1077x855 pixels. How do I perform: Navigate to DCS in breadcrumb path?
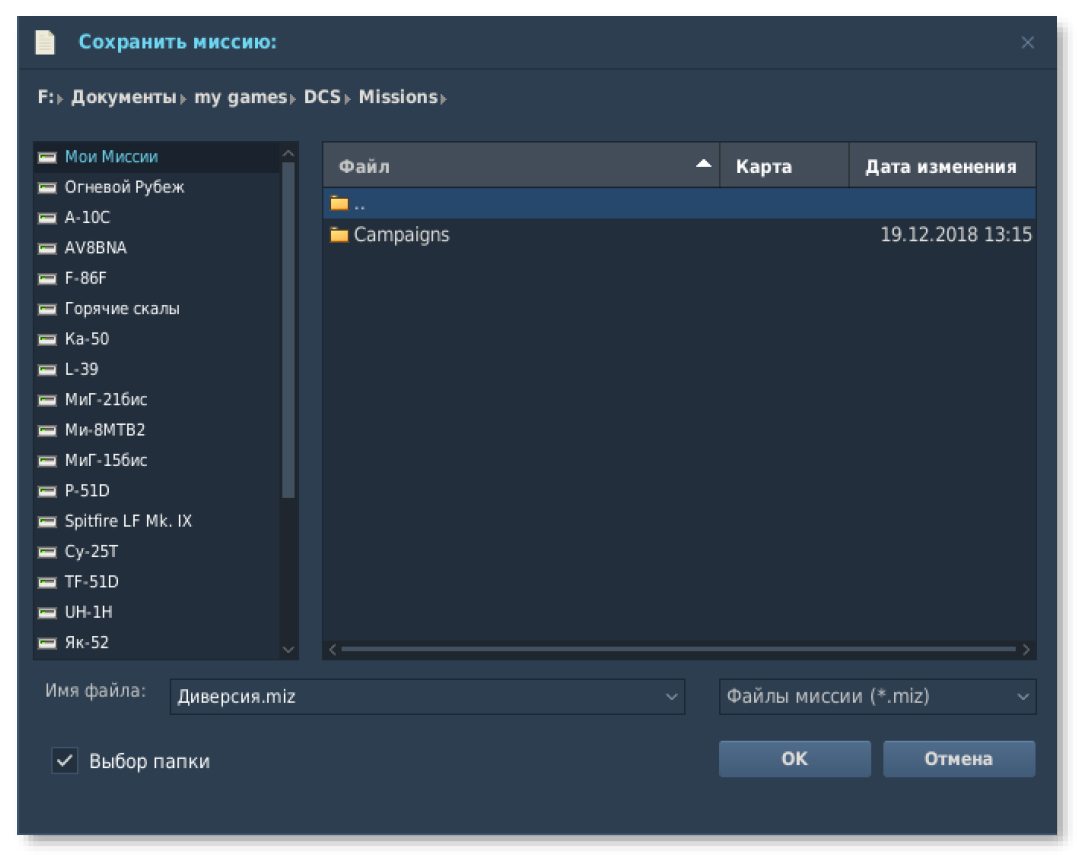pos(322,97)
